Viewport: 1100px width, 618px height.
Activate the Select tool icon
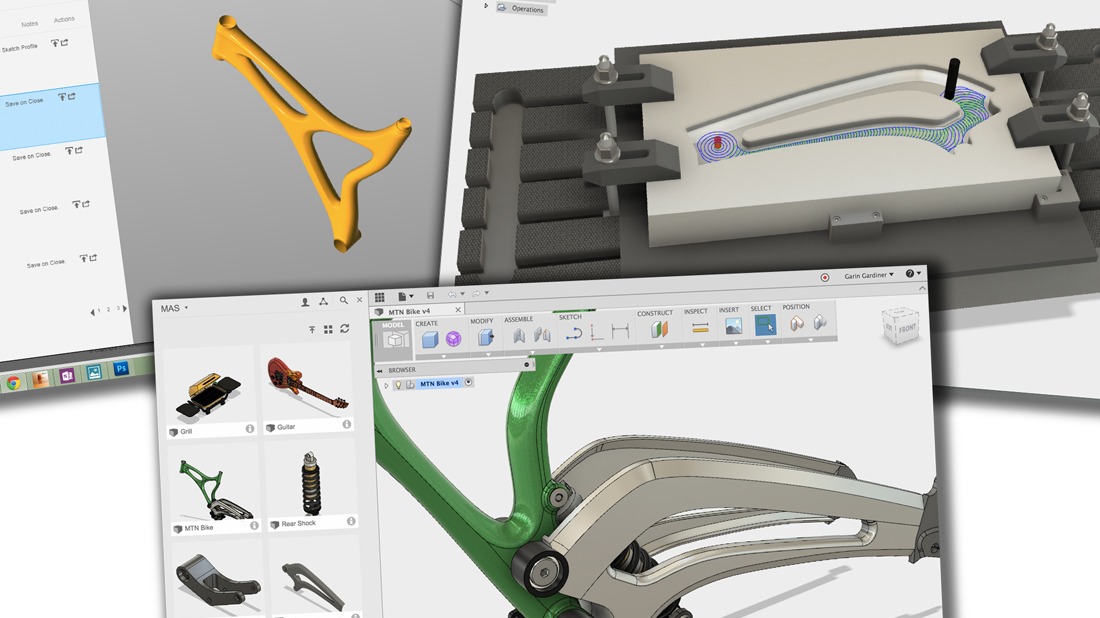coord(765,325)
